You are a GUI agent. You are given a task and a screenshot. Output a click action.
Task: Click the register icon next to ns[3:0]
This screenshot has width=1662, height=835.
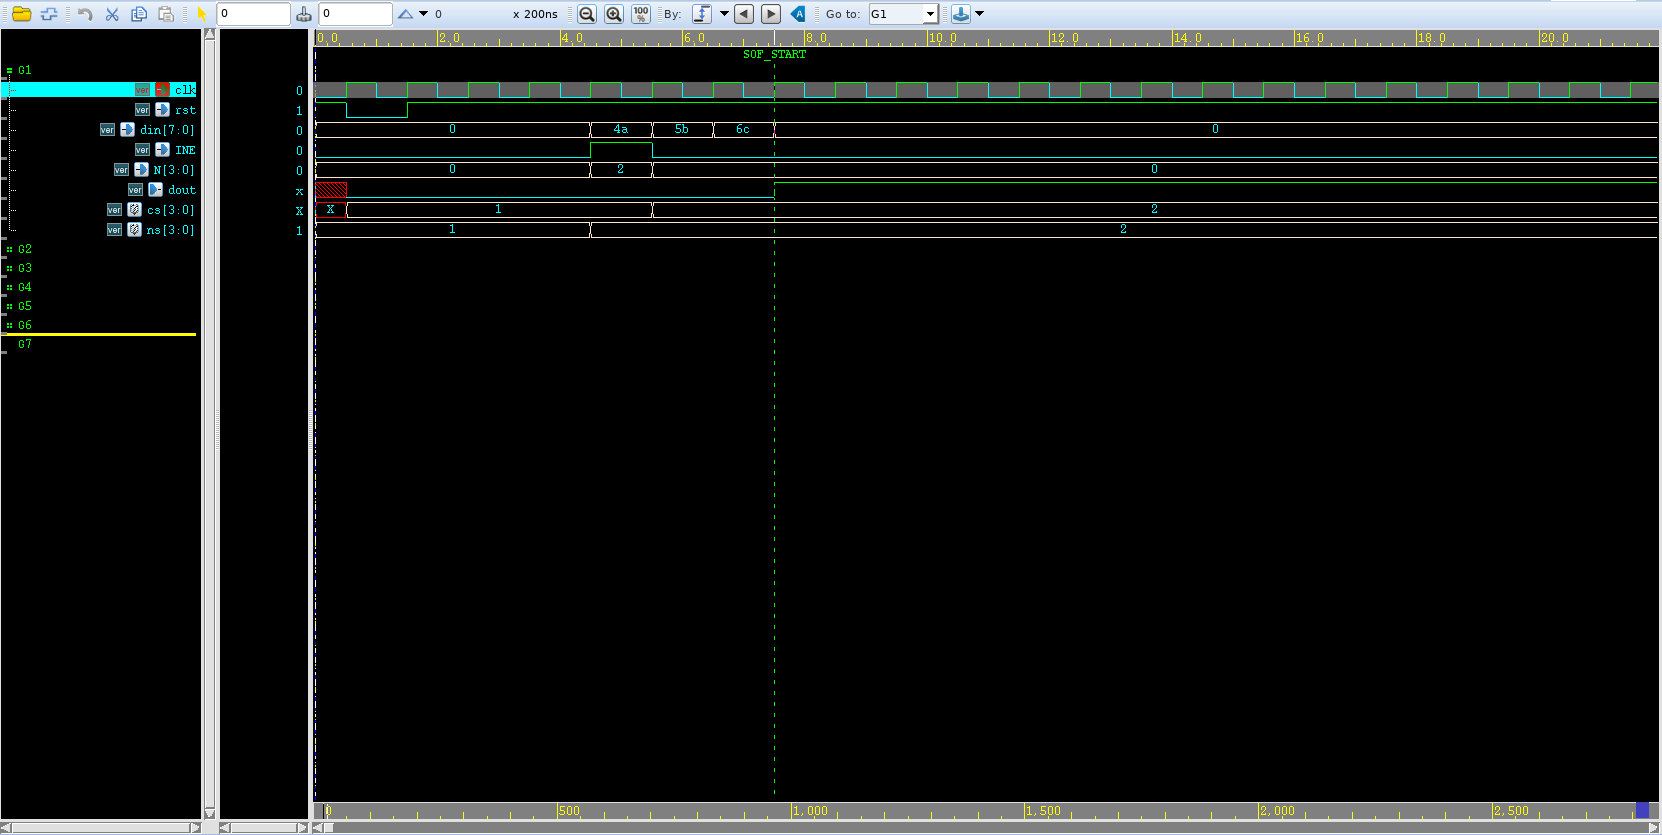[x=134, y=230]
